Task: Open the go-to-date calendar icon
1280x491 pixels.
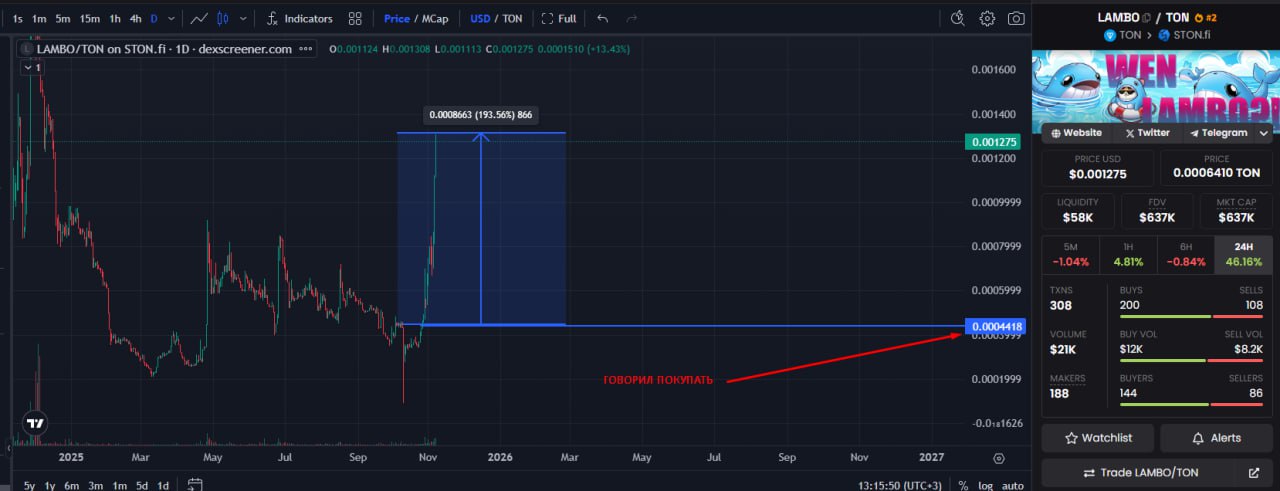Action: click(195, 485)
